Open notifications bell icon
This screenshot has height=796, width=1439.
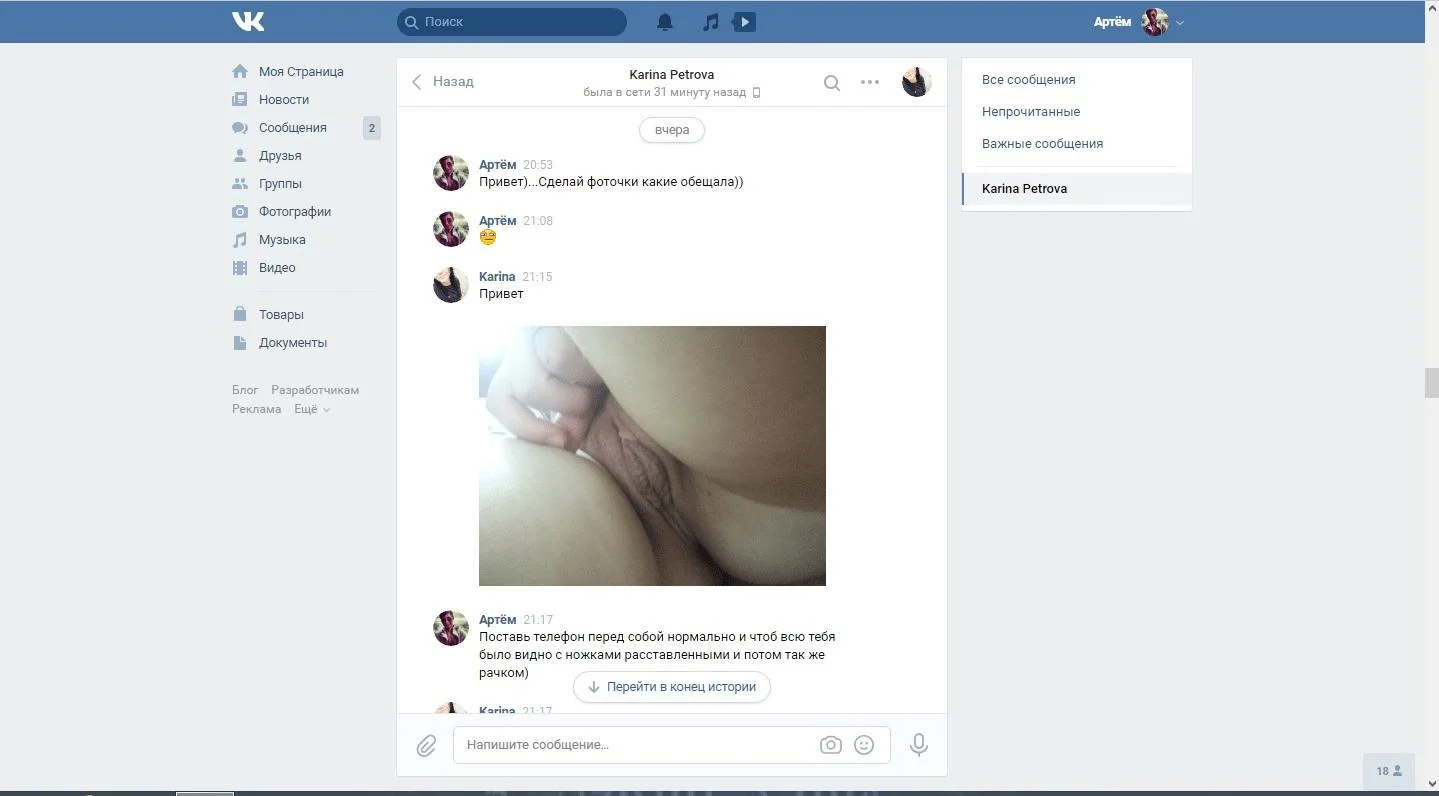664,21
